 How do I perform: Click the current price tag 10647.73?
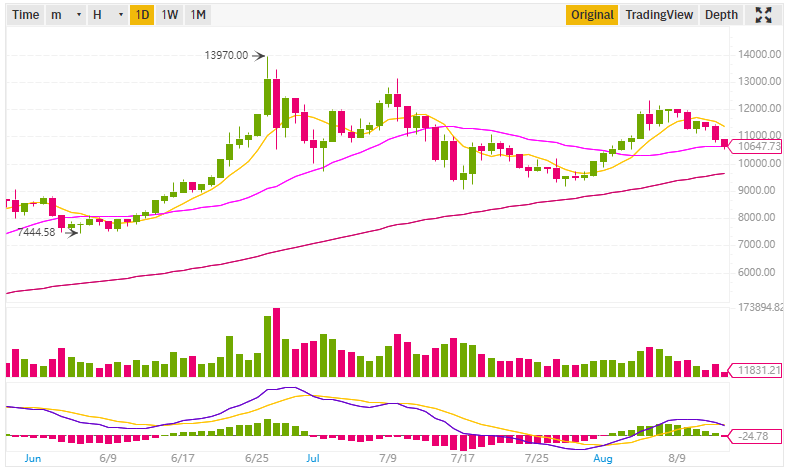pos(757,146)
